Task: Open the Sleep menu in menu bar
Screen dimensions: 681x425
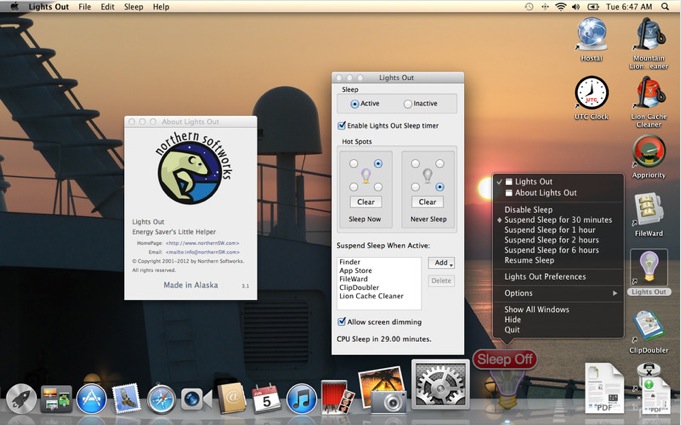Action: pos(132,7)
